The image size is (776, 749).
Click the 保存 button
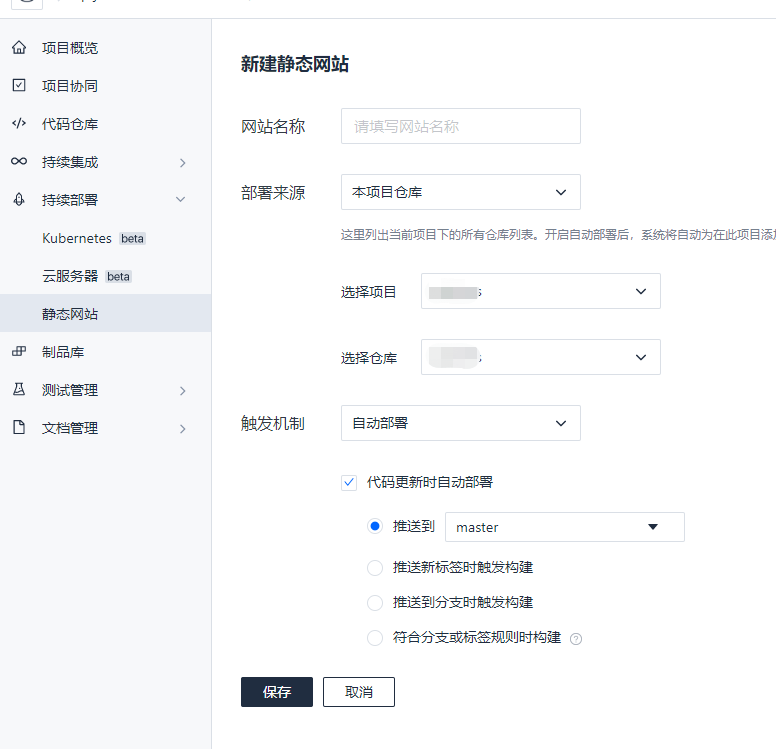click(x=276, y=692)
